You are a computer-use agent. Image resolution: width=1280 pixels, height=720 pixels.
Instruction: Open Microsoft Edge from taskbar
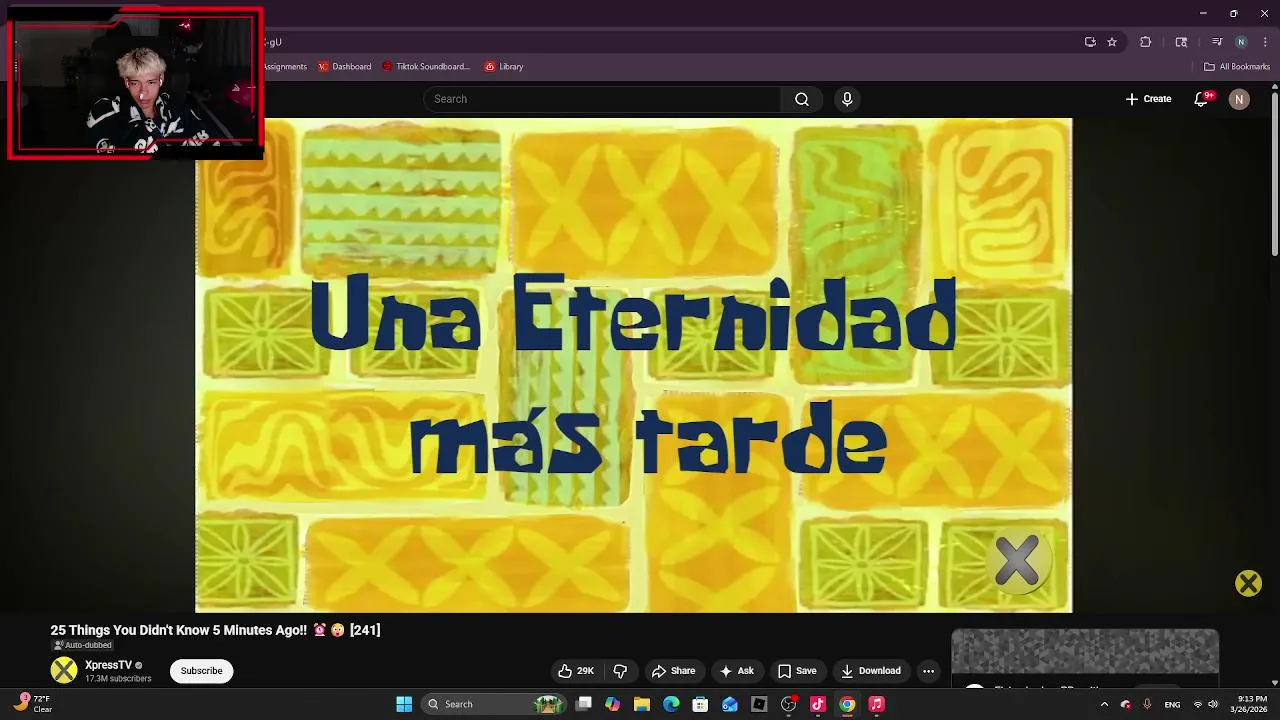click(x=671, y=704)
